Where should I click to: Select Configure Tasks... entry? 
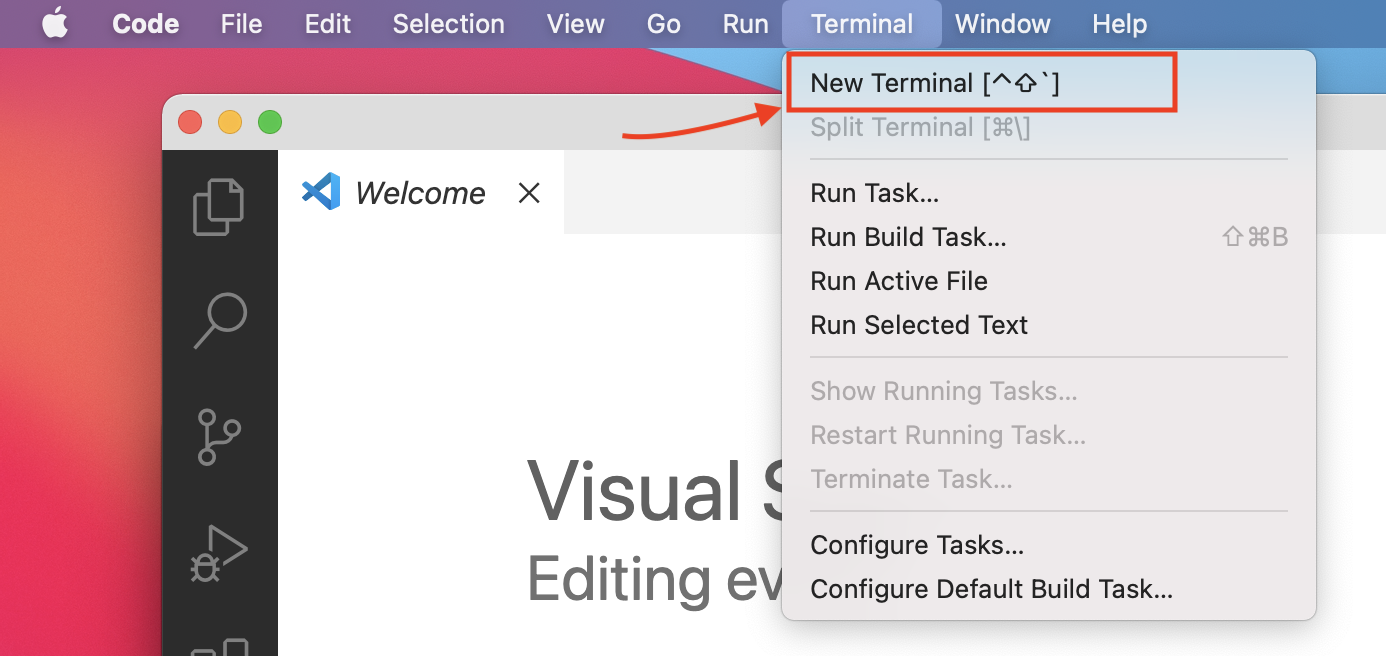(x=1049, y=545)
